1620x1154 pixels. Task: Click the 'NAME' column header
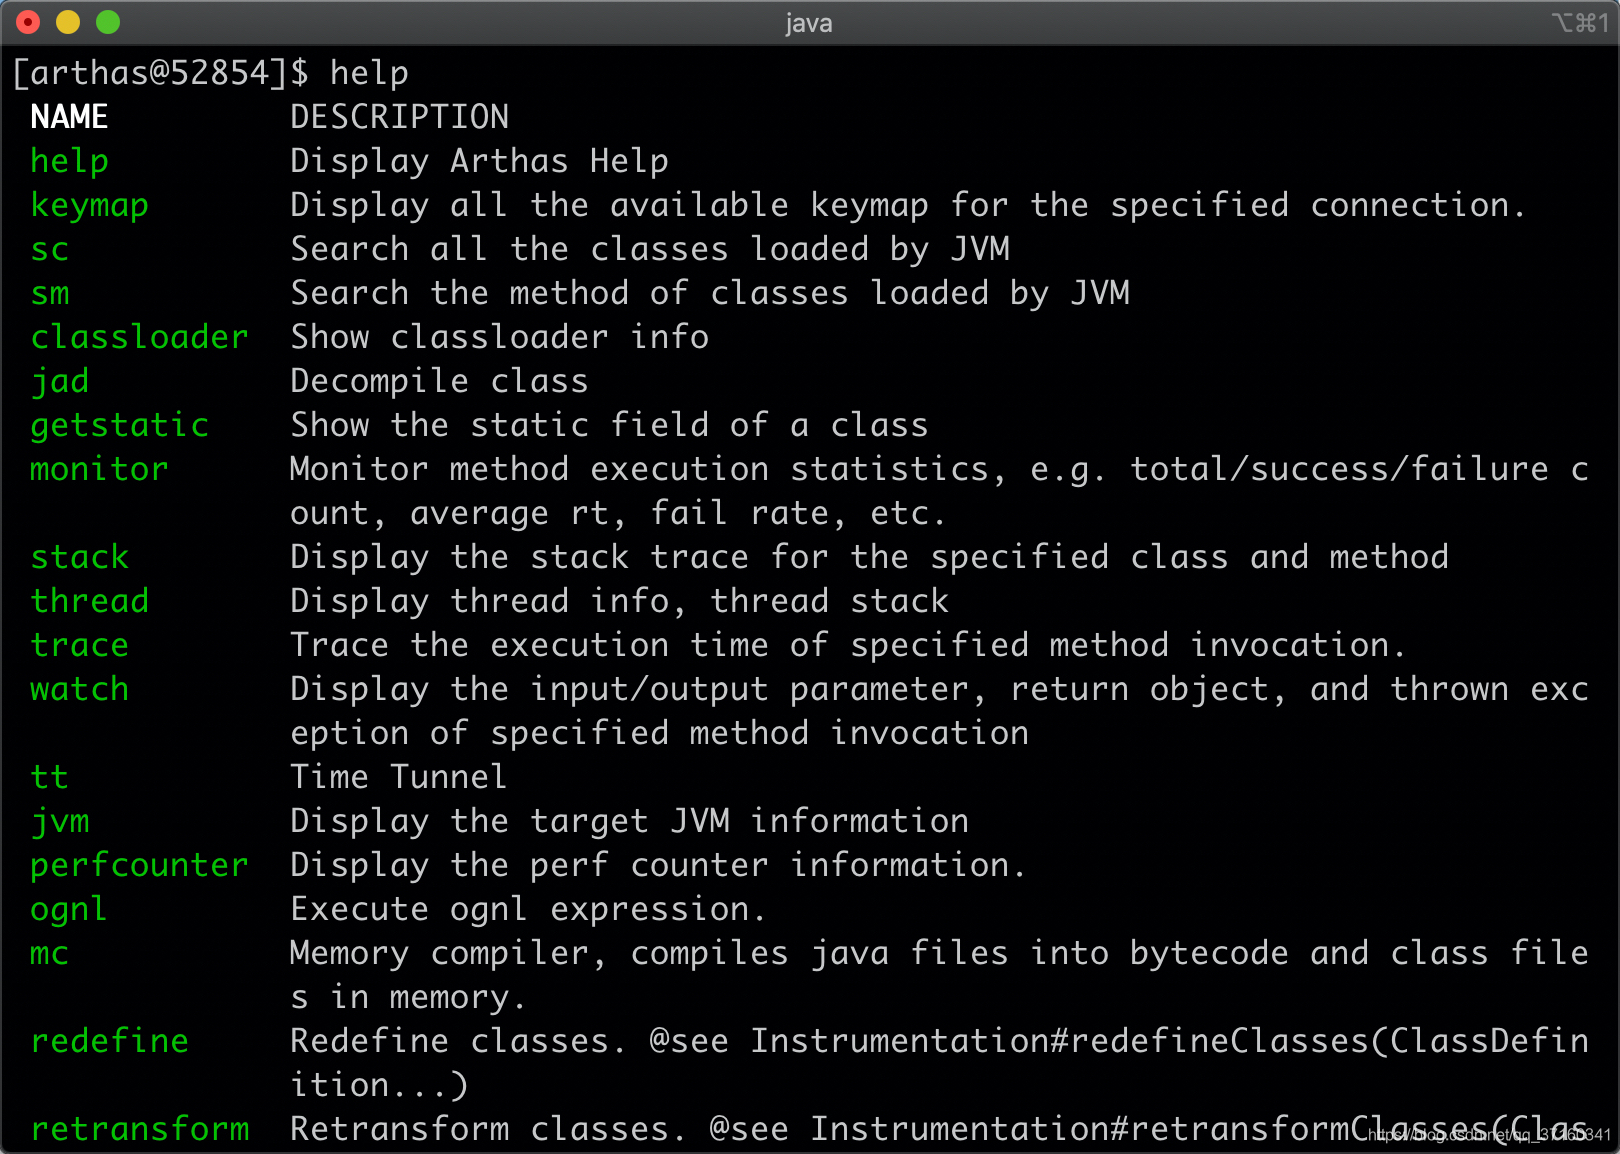pos(69,117)
